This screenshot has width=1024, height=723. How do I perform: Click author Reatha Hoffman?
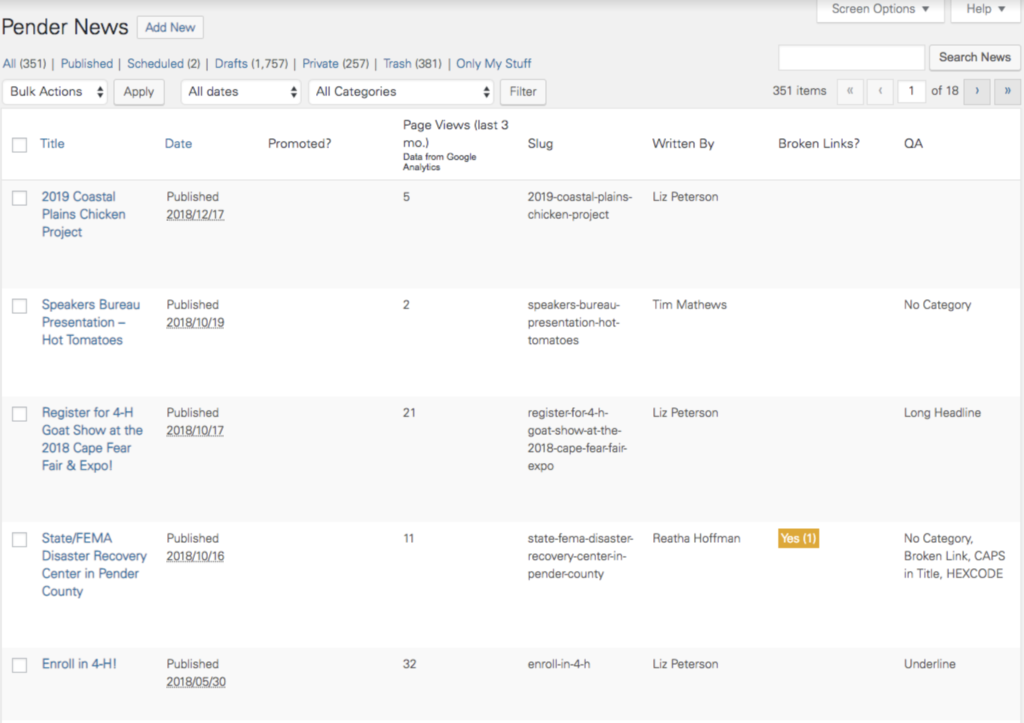[x=696, y=538]
